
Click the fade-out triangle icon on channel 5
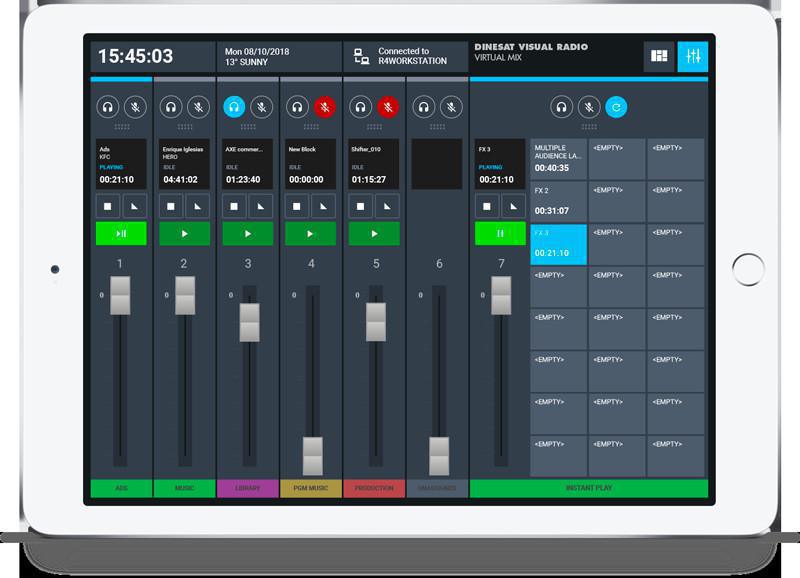(x=389, y=205)
